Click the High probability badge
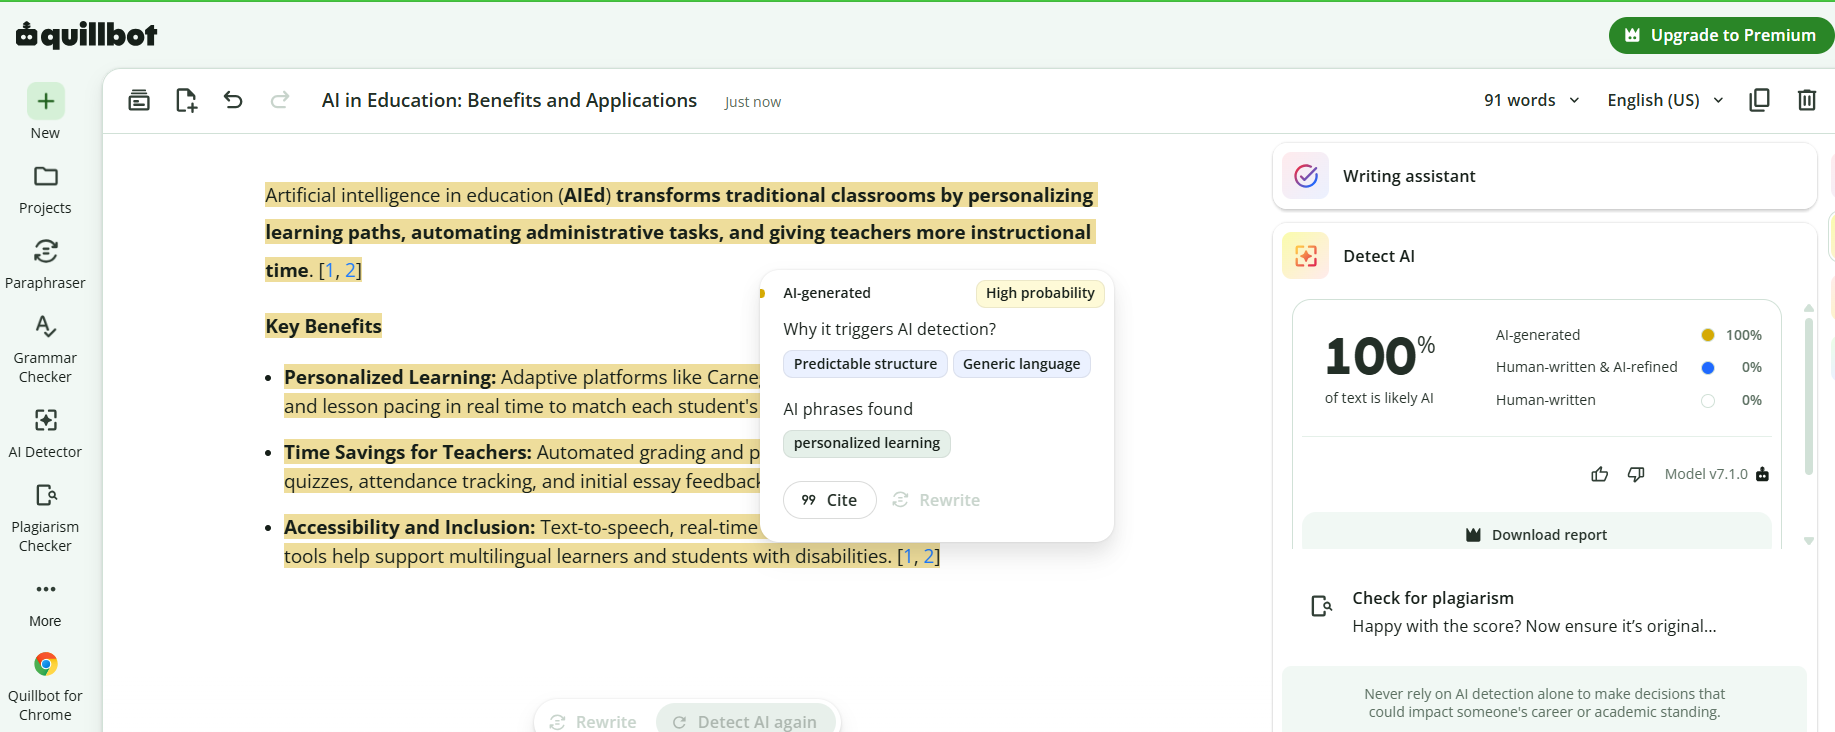Image resolution: width=1835 pixels, height=732 pixels. tap(1040, 293)
